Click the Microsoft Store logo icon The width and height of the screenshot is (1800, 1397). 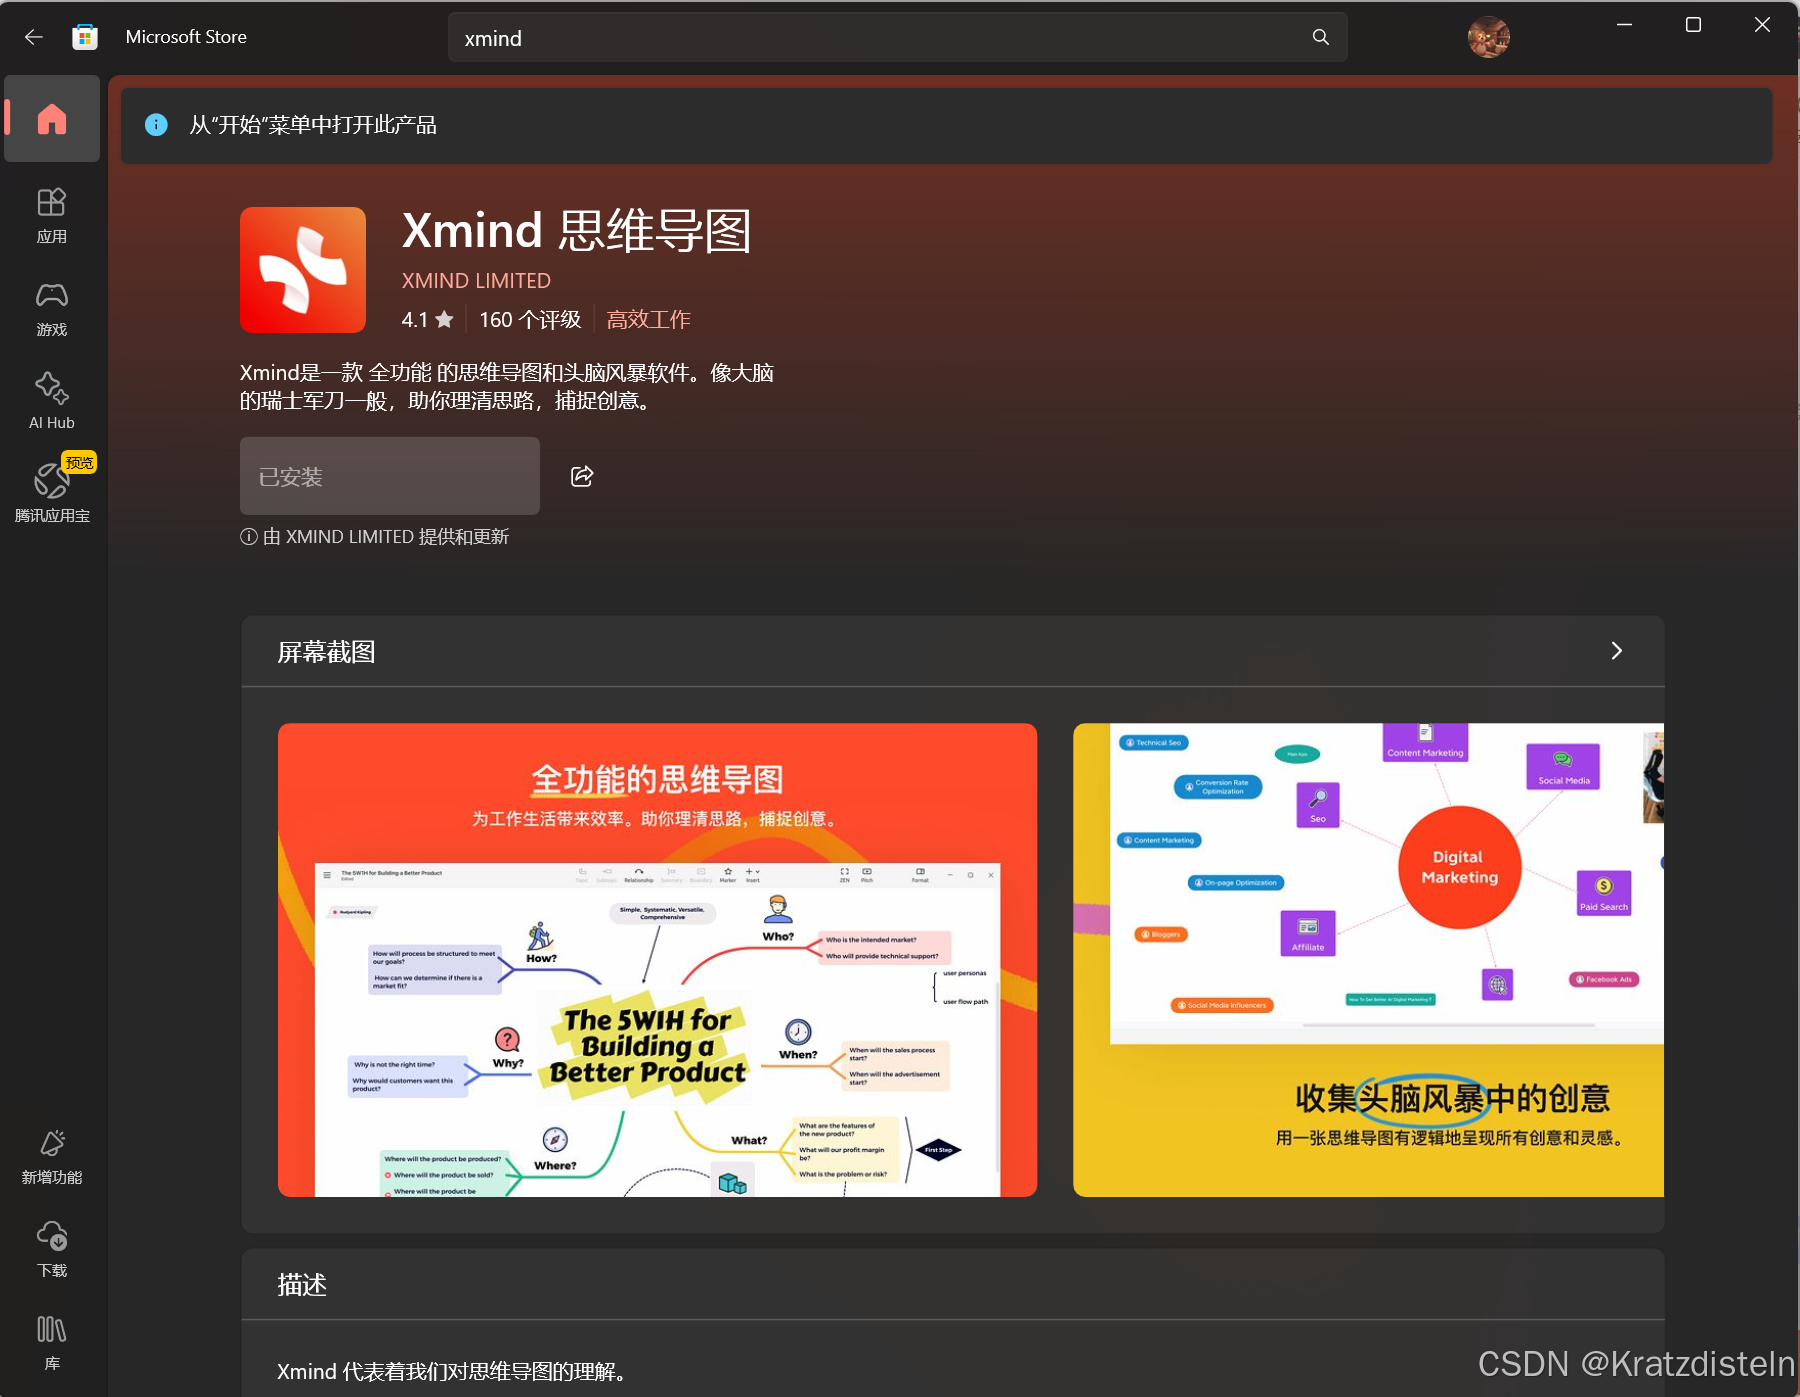tap(84, 36)
